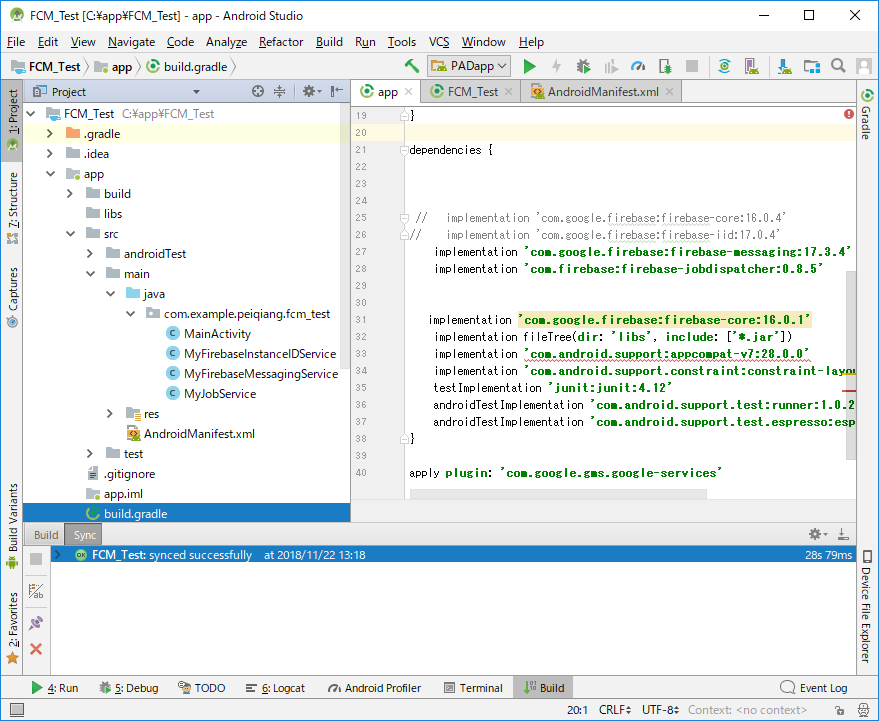Open the Refactor menu

(x=281, y=42)
